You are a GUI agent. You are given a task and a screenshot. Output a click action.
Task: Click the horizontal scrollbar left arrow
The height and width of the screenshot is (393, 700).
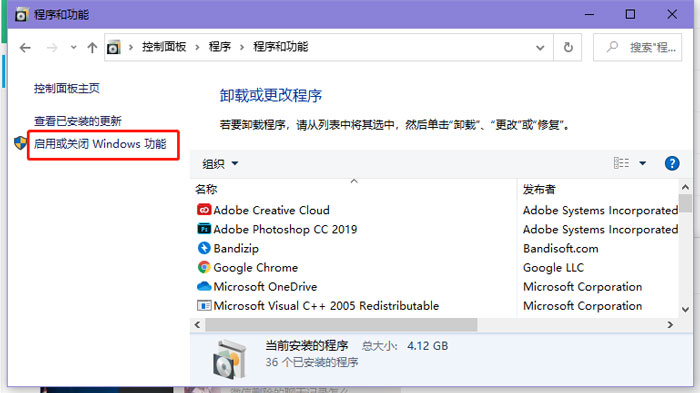pyautogui.click(x=197, y=325)
